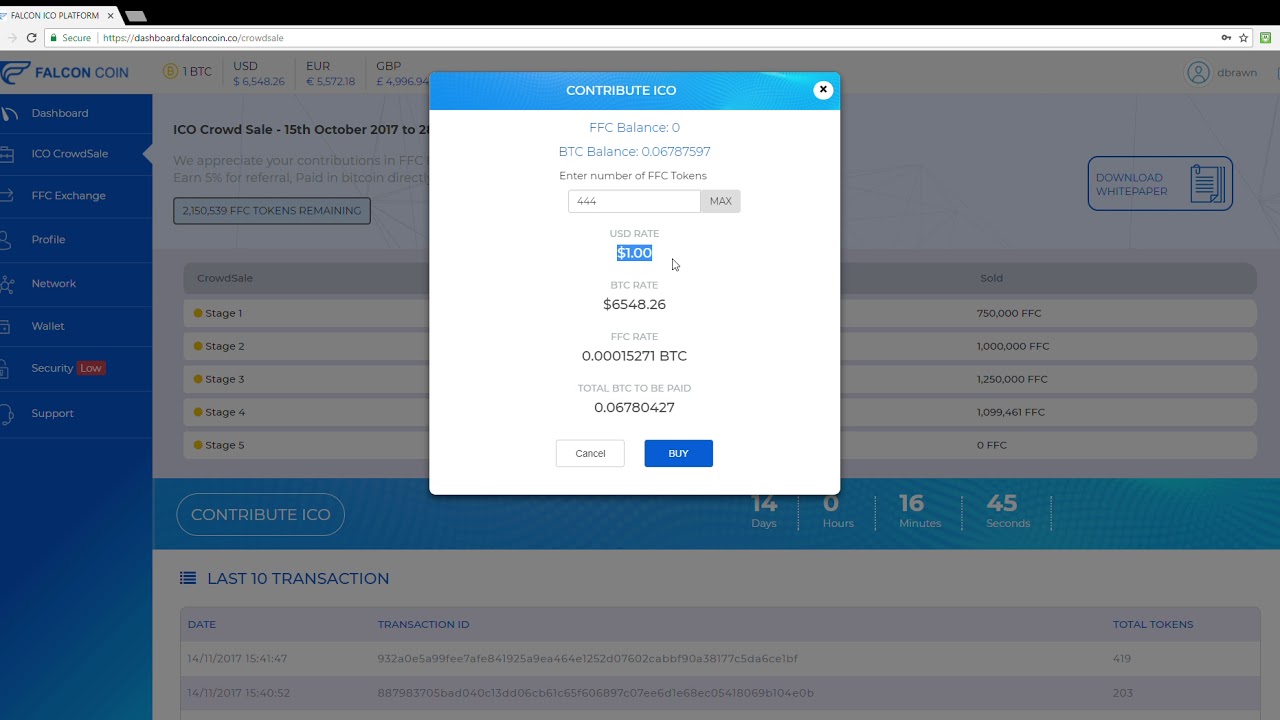
Task: Click the TRANSACTION ID column header
Action: coord(423,625)
